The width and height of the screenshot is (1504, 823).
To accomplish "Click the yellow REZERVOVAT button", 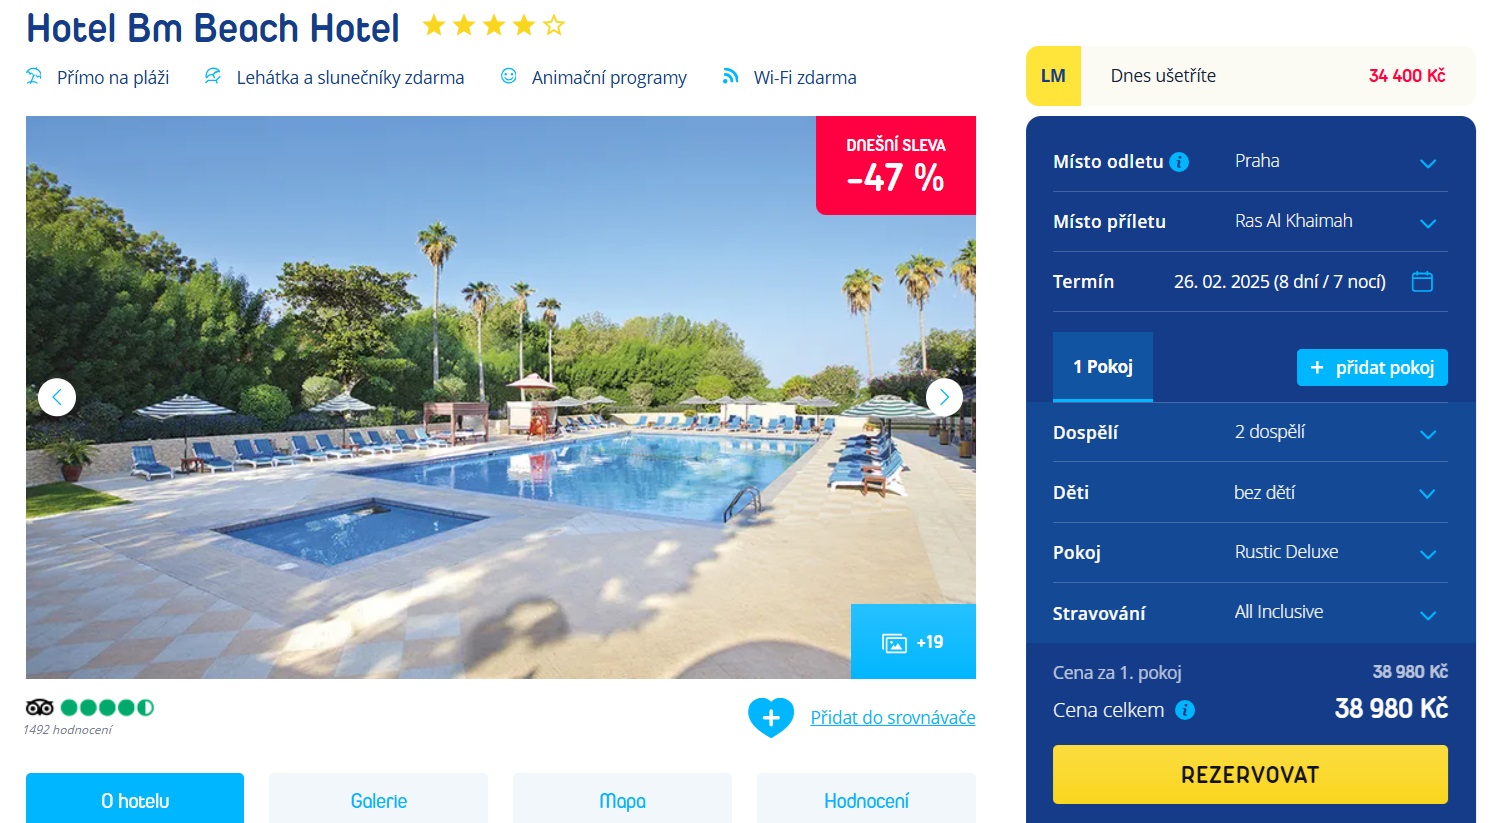I will click(1250, 774).
